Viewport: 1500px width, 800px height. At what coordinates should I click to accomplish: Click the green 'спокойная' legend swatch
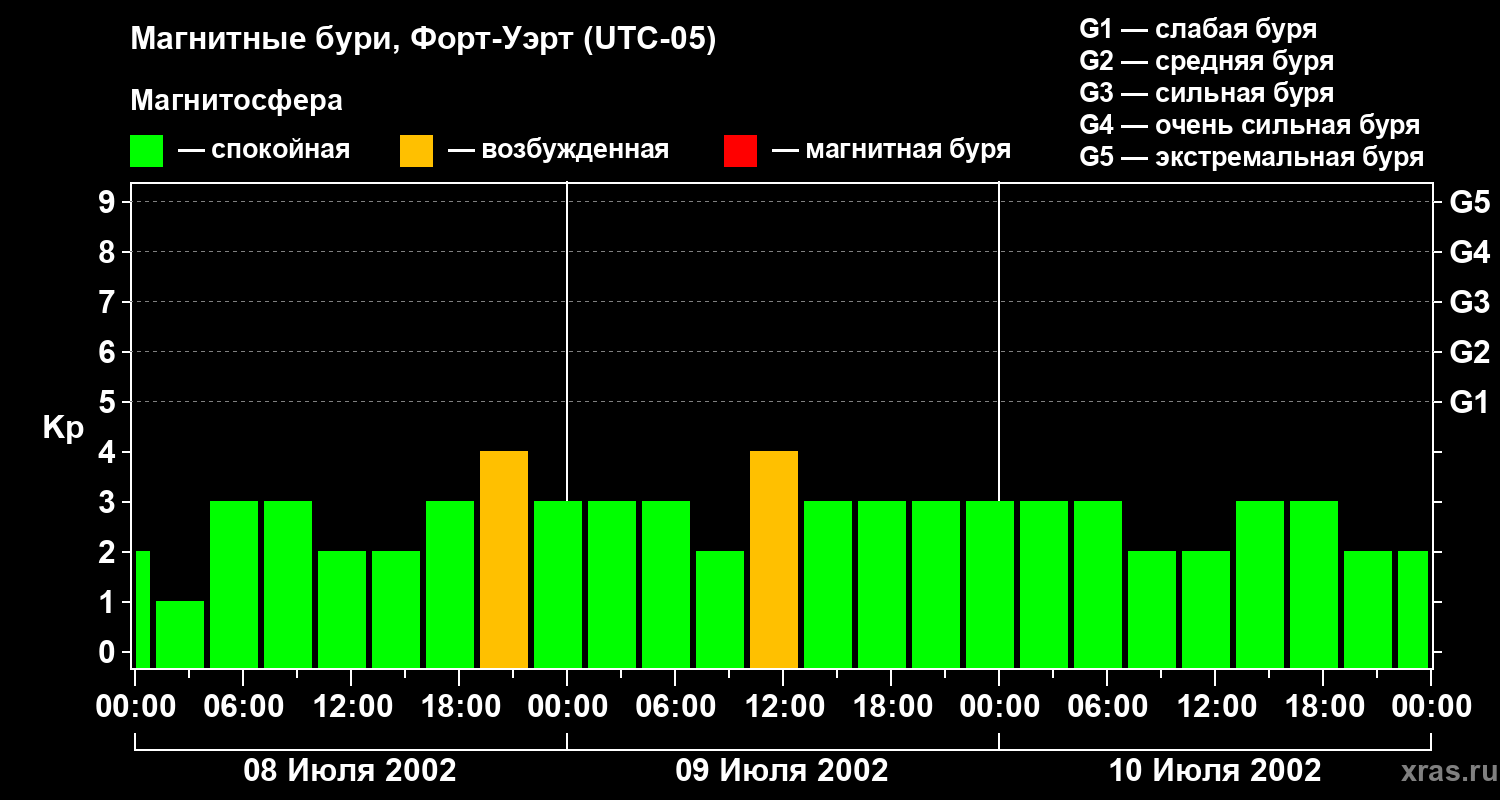(x=146, y=151)
